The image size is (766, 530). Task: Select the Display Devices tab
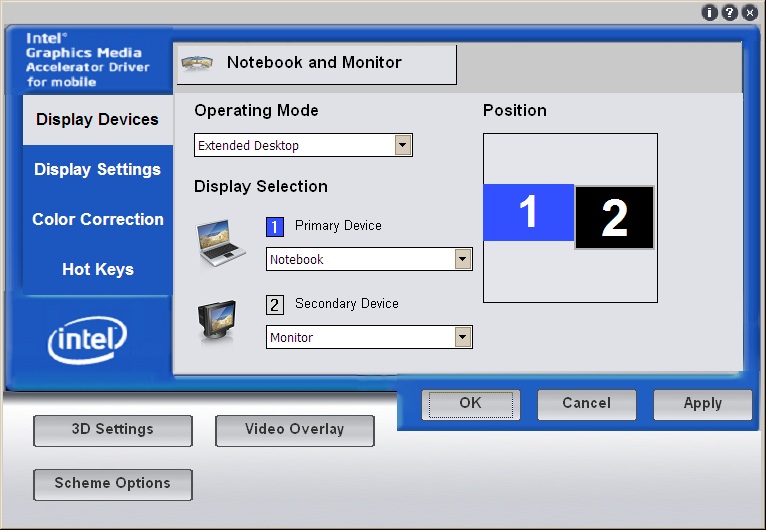98,120
